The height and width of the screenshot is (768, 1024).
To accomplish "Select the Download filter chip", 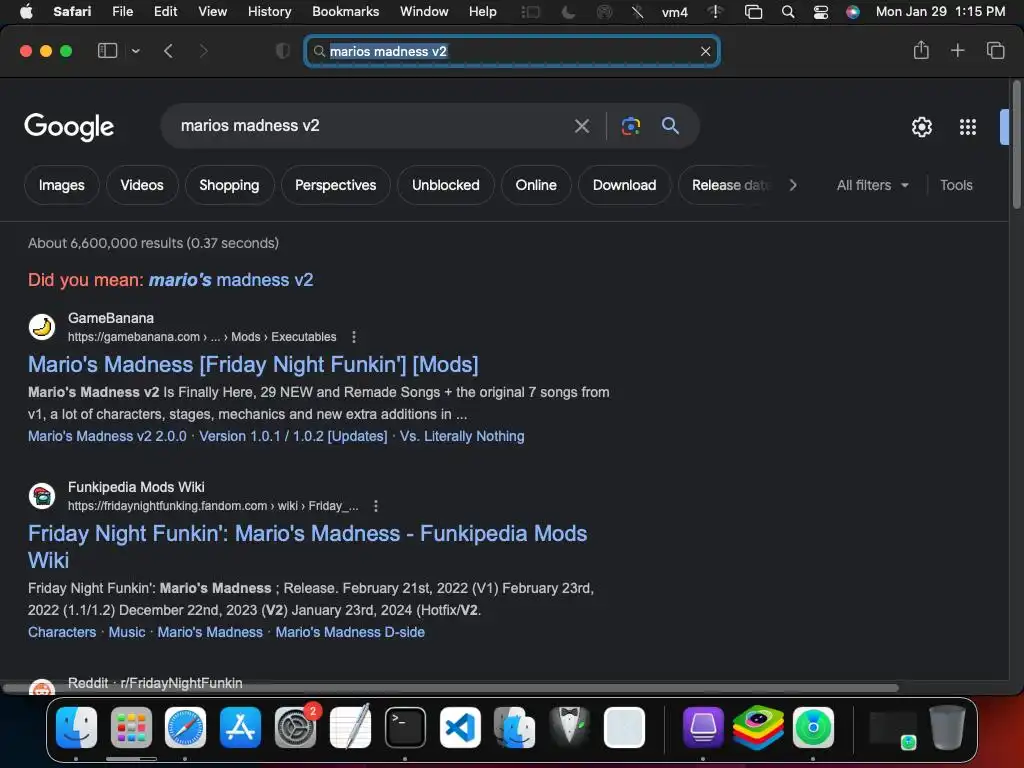I will 624,185.
